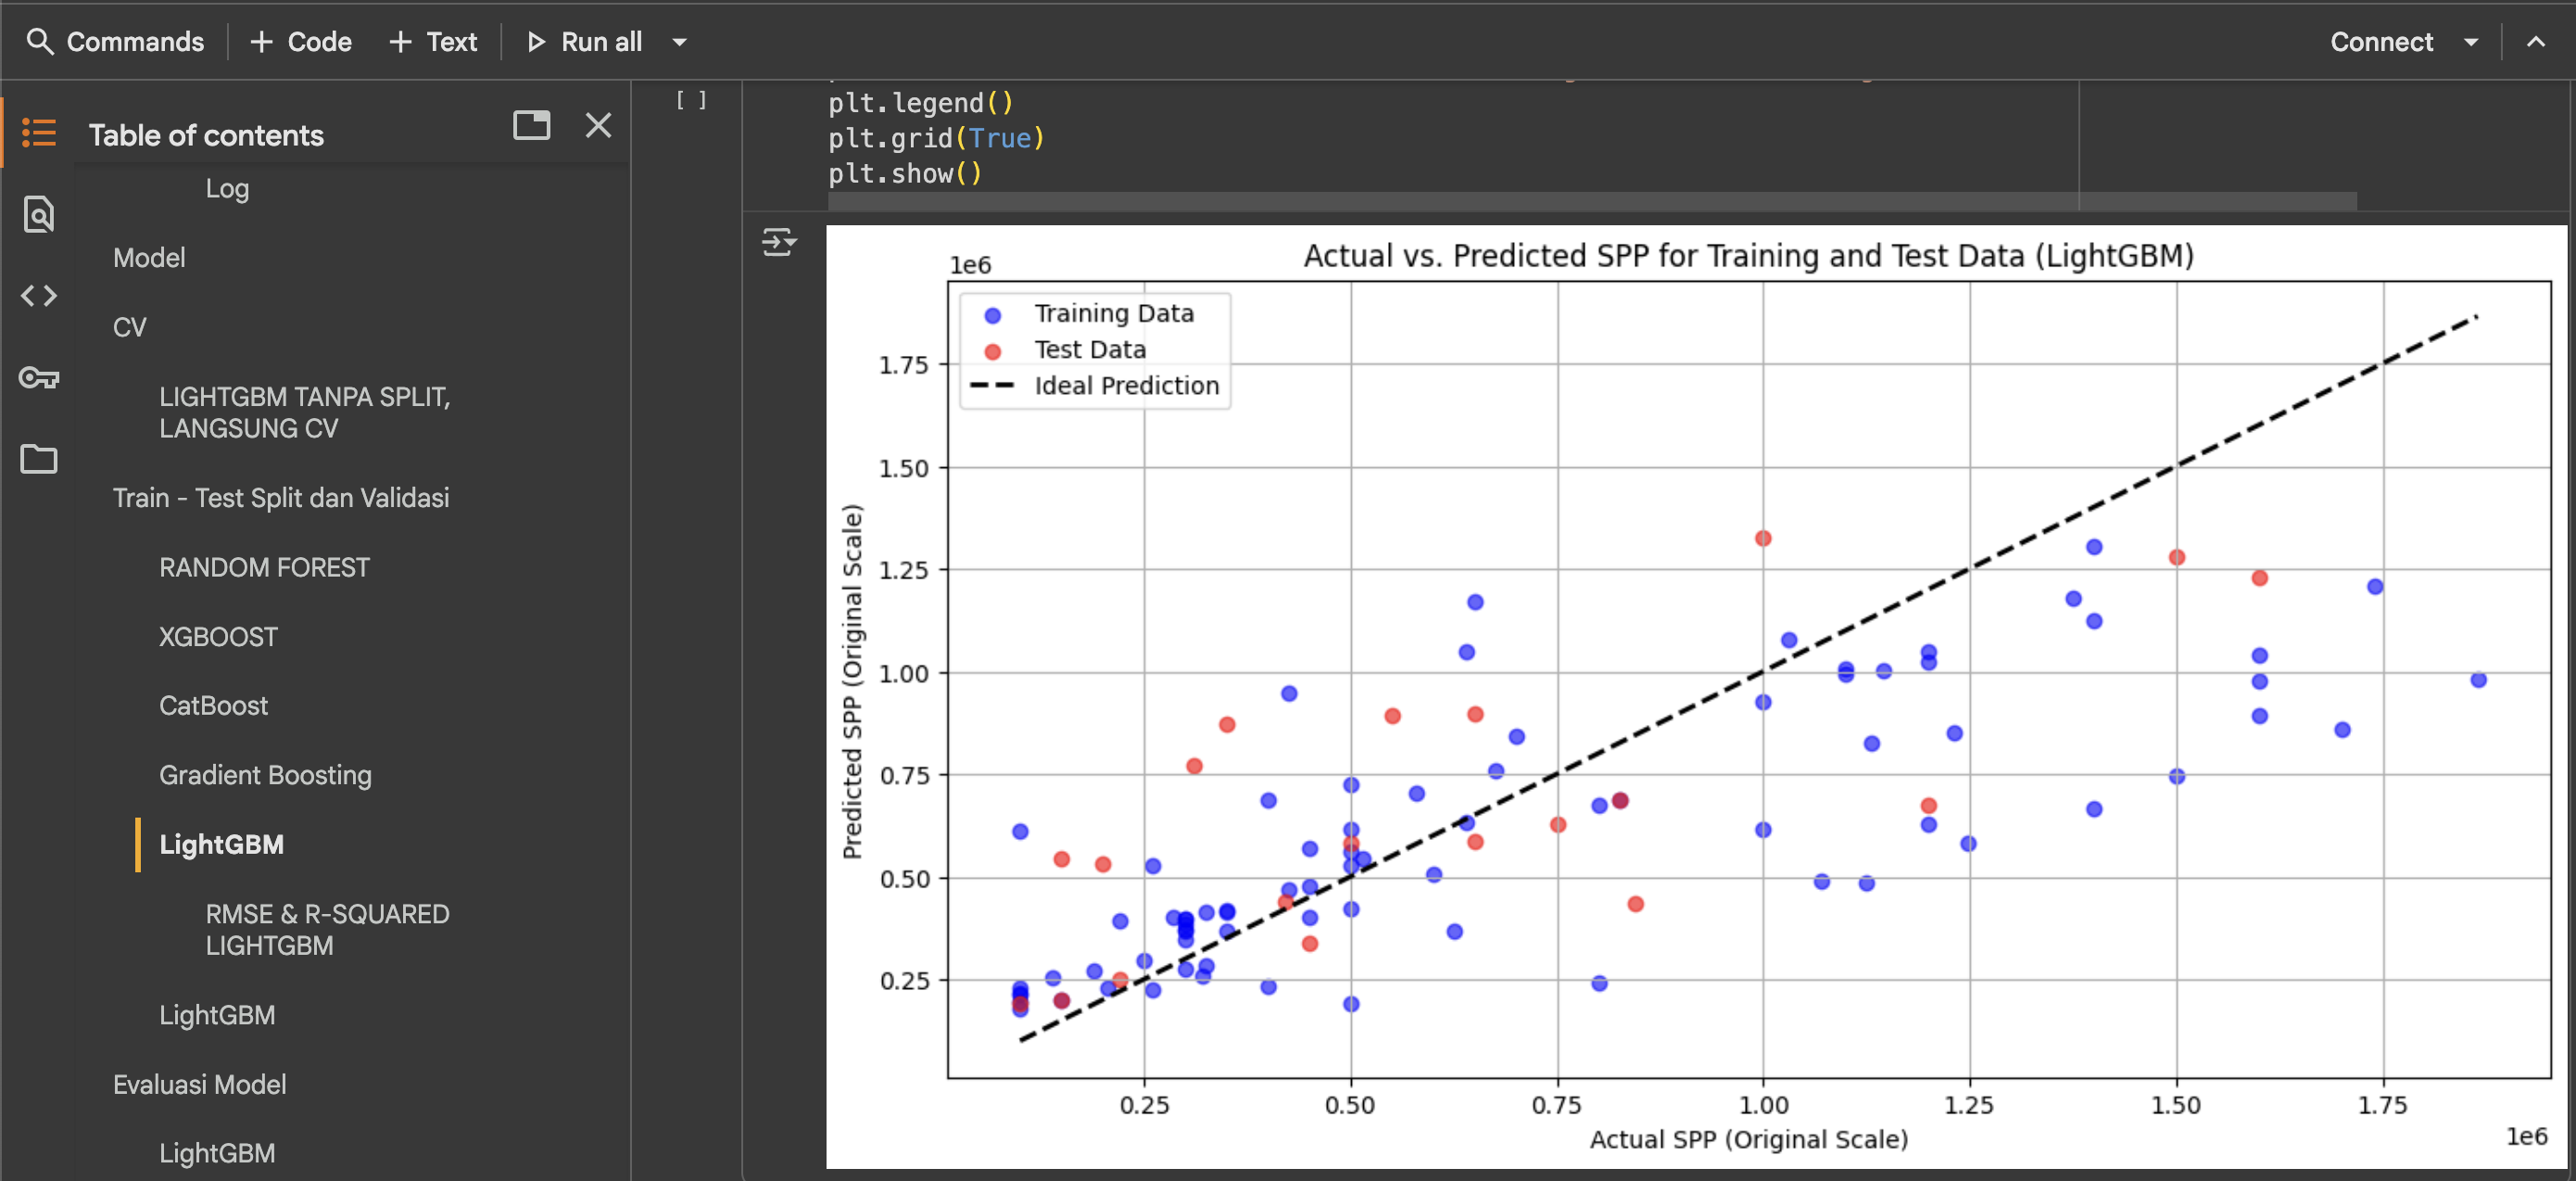2576x1181 pixels.
Task: Close the Table of contents panel
Action: click(598, 126)
